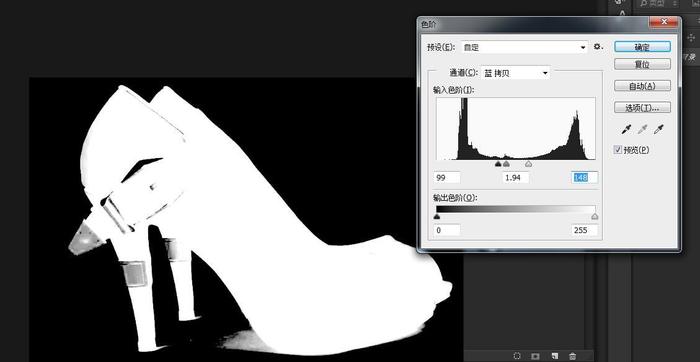Screen dimensions: 700x362
Task: Click the output shadow field showing 0
Action: pos(447,230)
